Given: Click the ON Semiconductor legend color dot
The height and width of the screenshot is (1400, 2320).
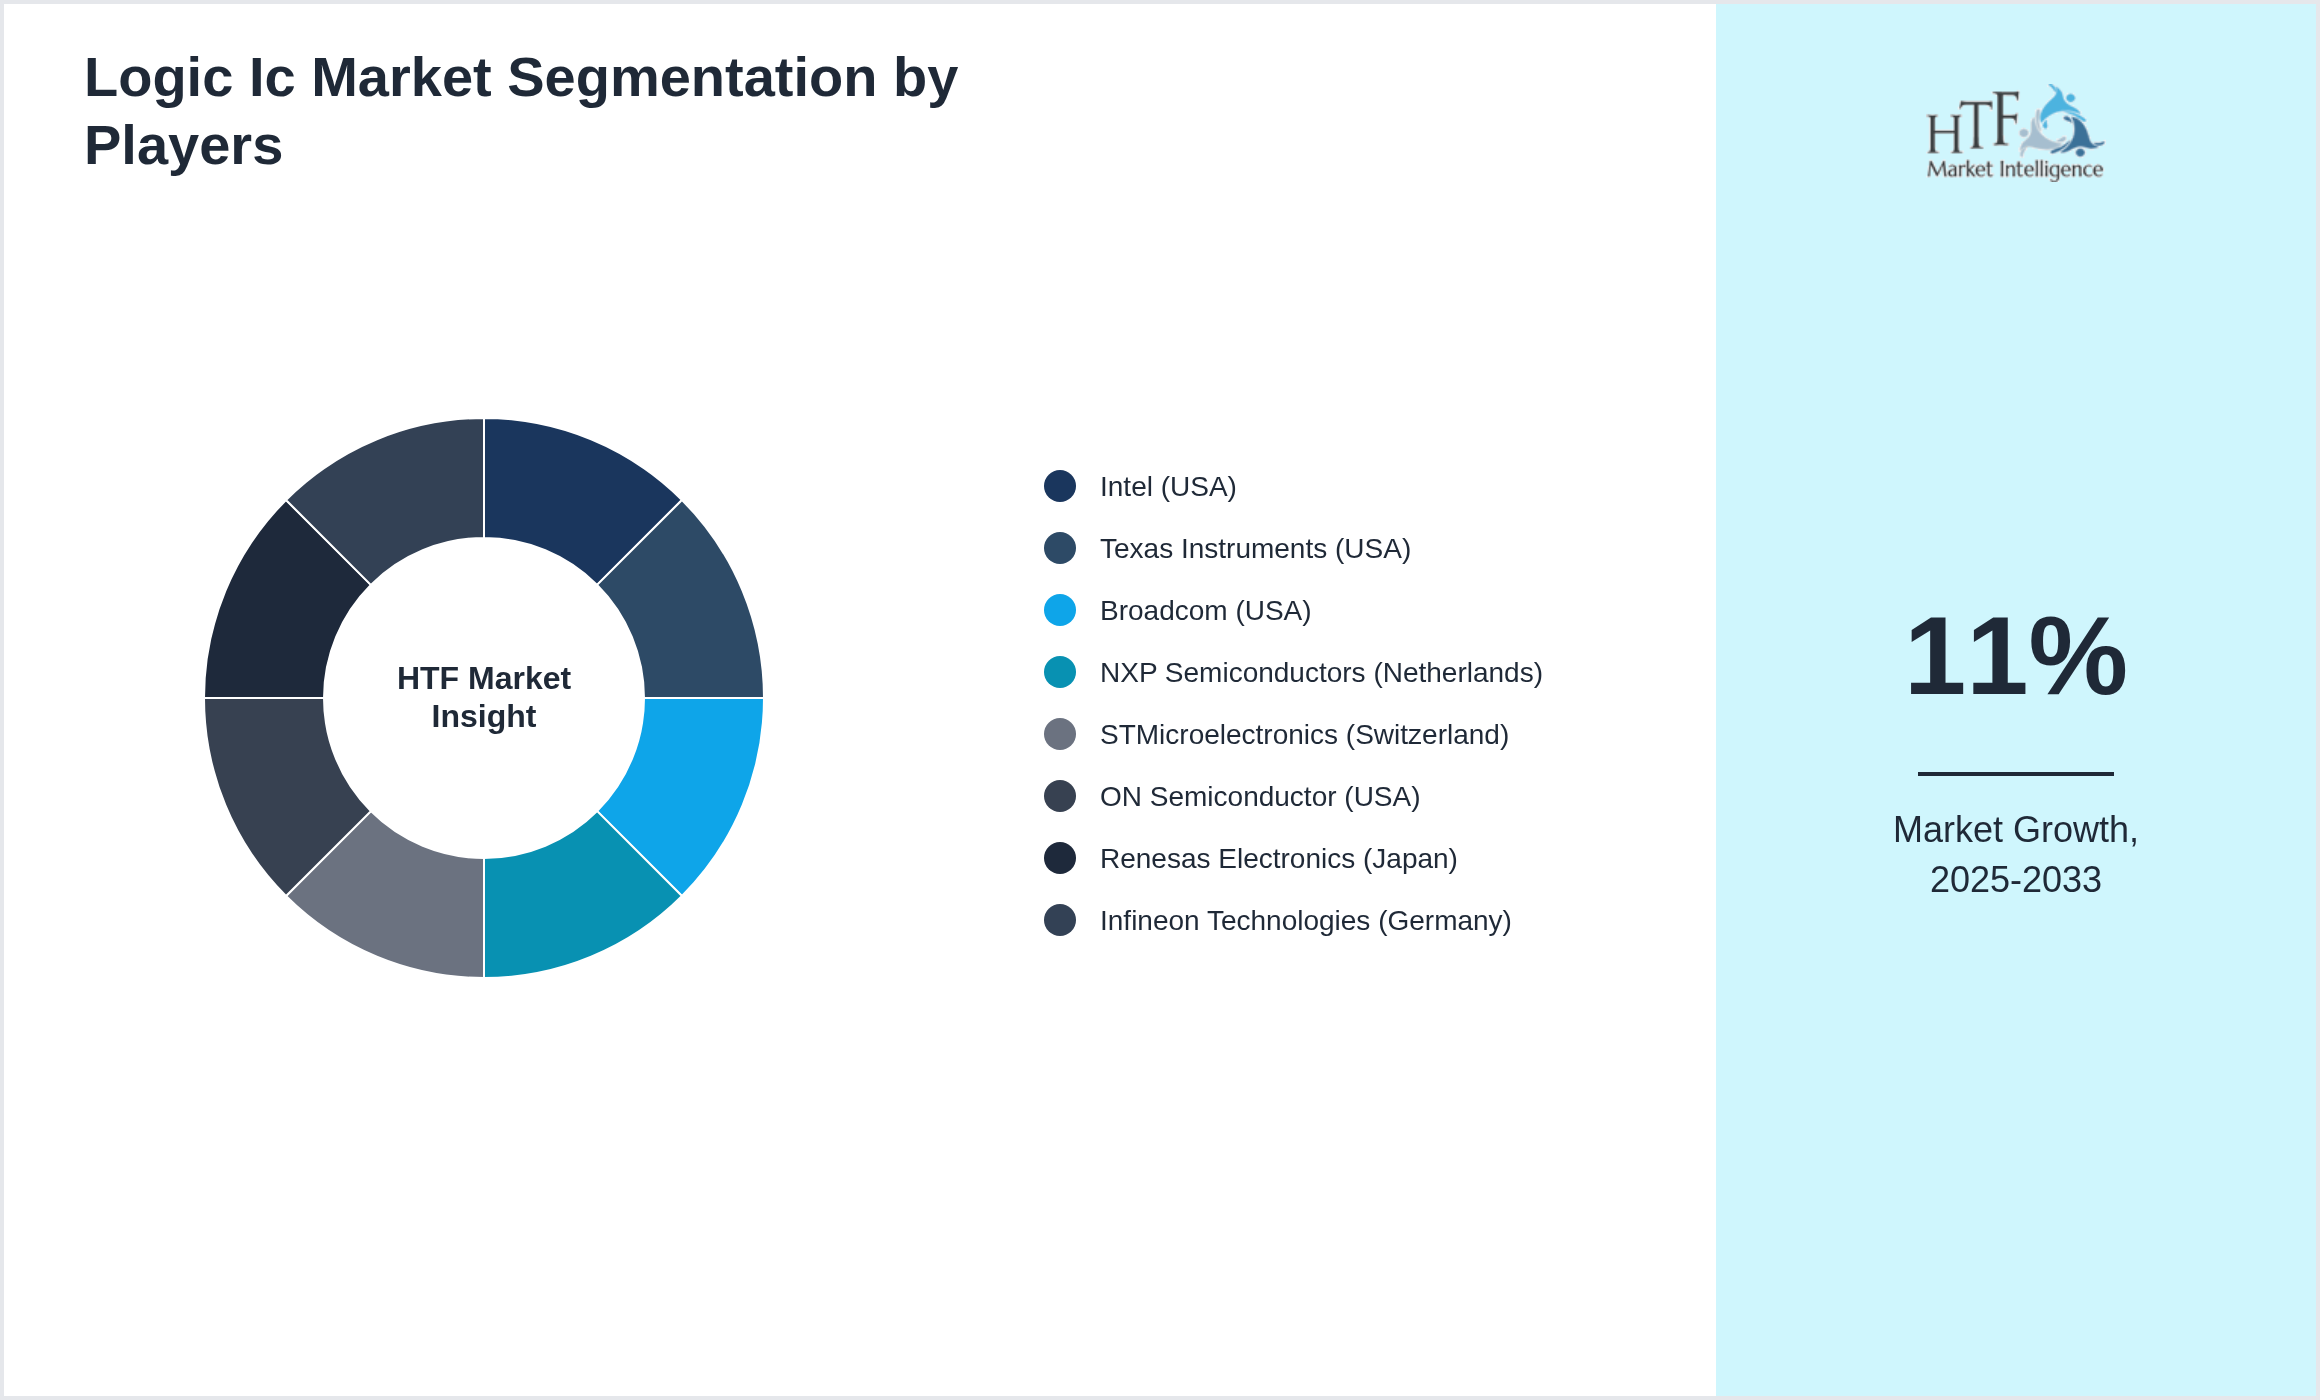Looking at the screenshot, I should coord(1060,796).
